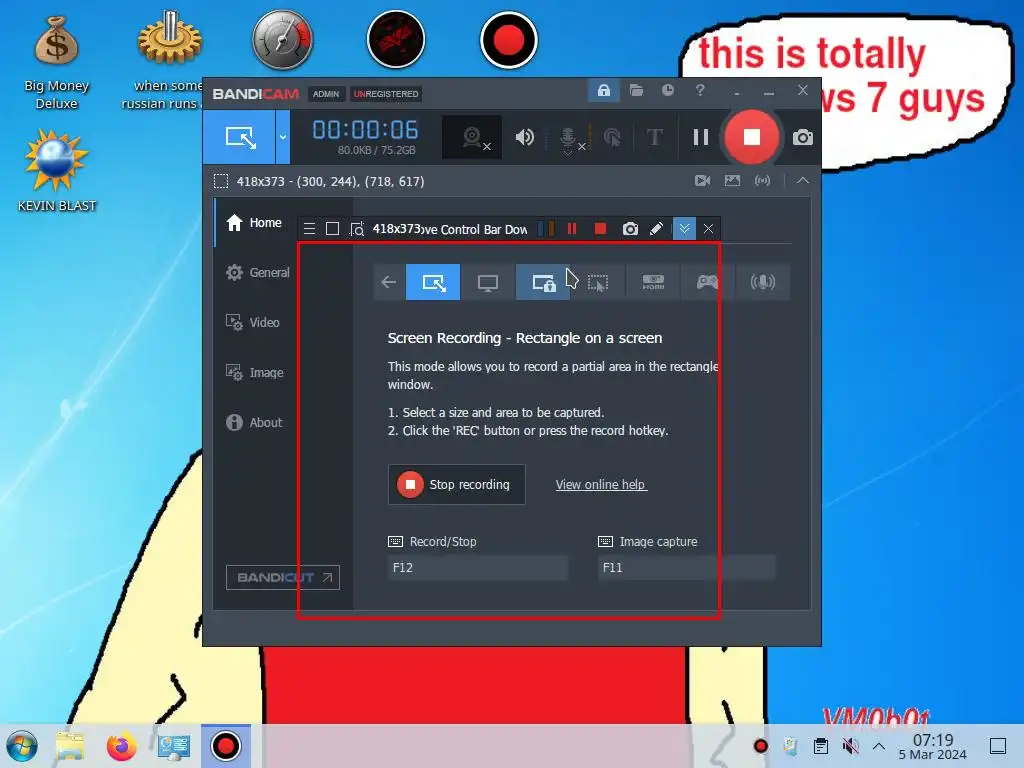
Task: Toggle the muted volume tray icon
Action: pyautogui.click(x=850, y=746)
